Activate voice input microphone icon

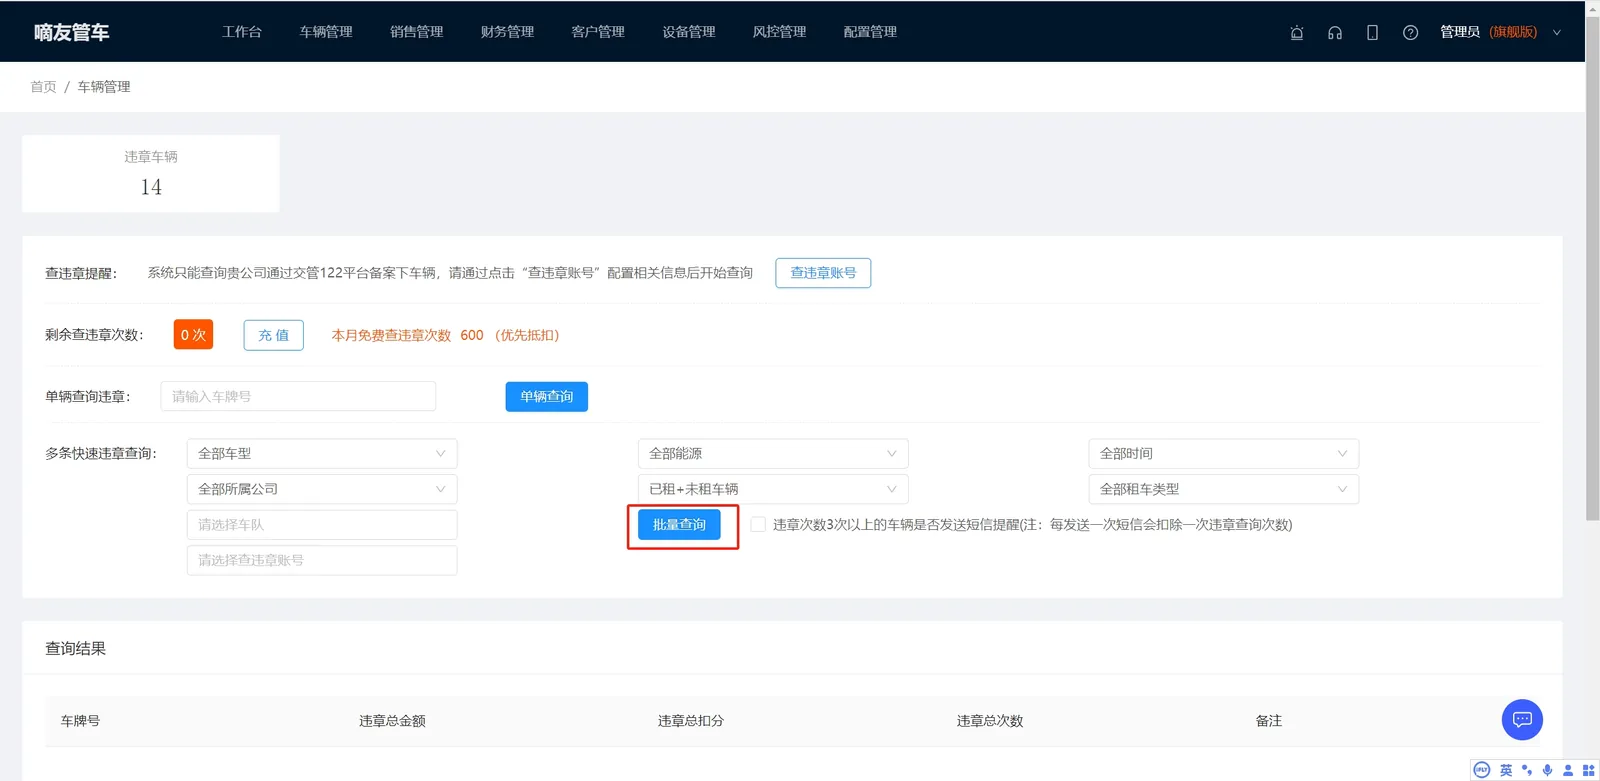(1547, 770)
